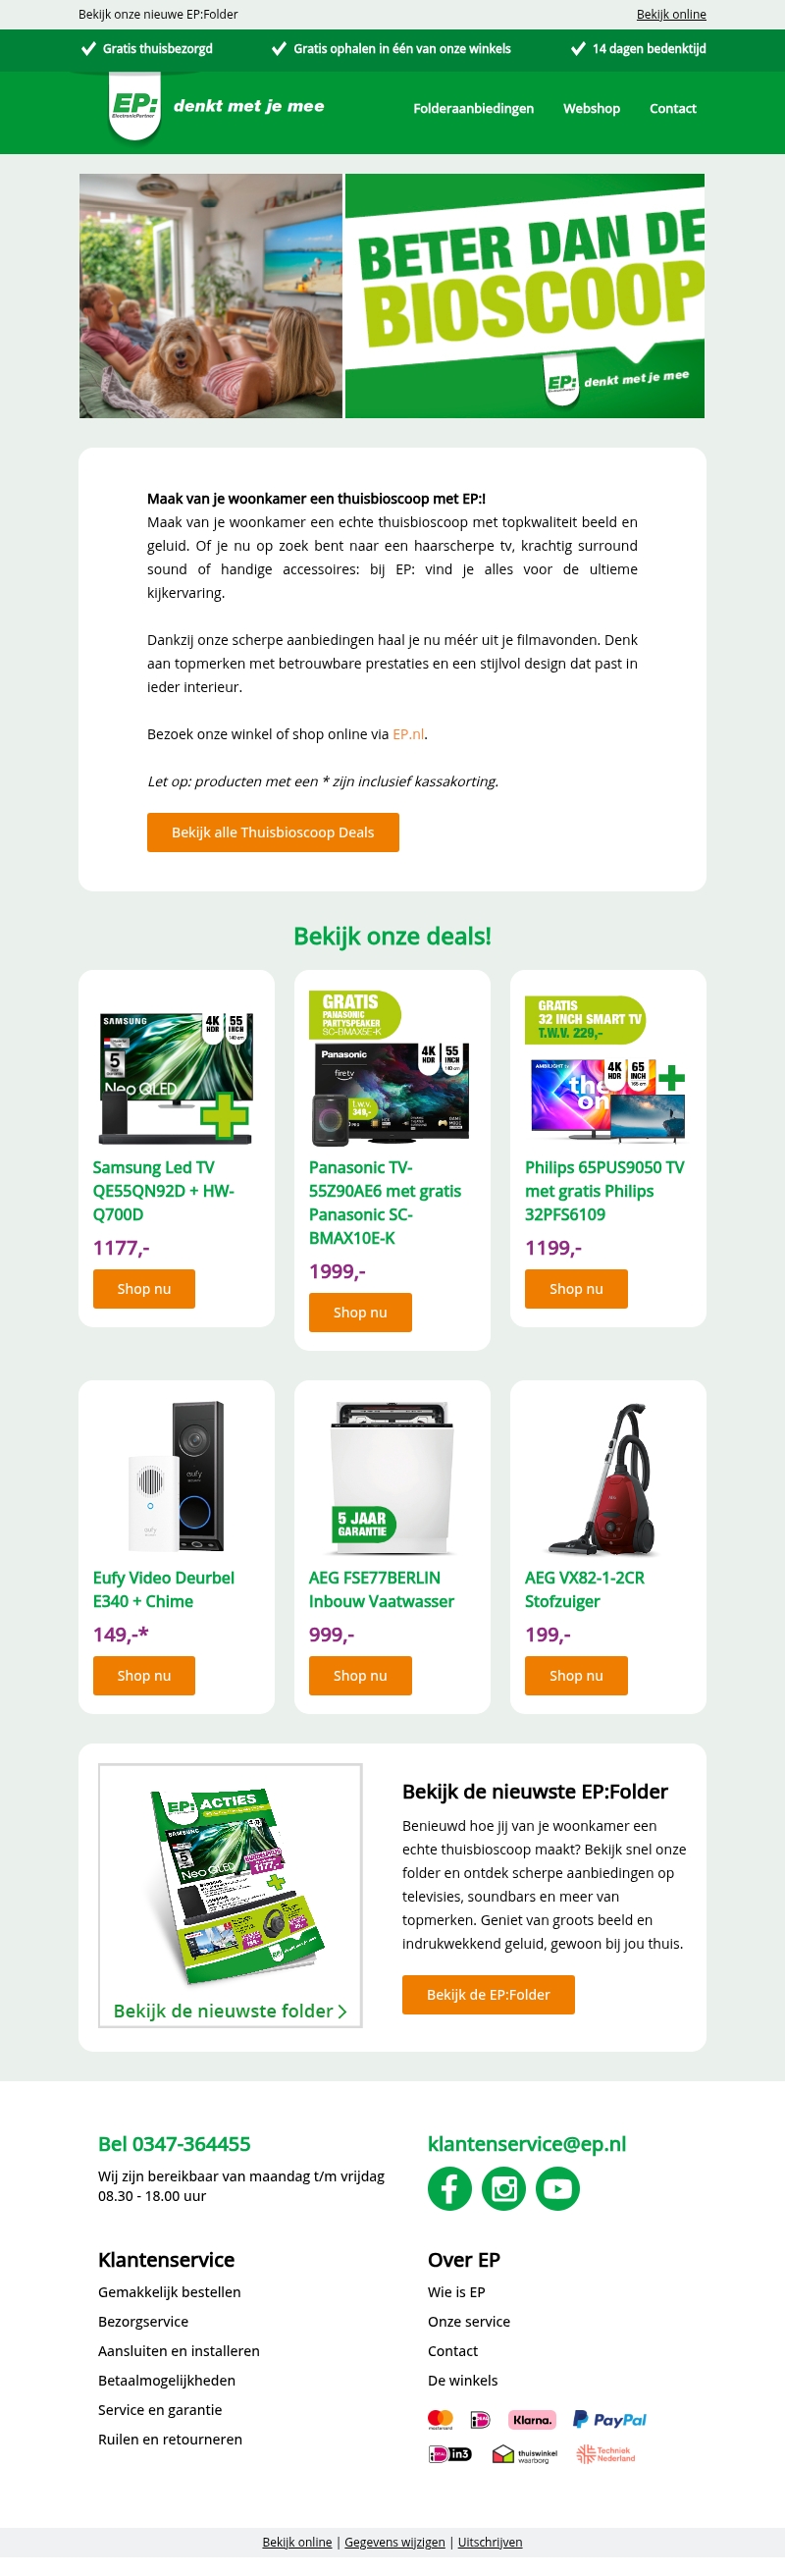785x2576 pixels.
Task: Click Shop nu for AEG Stofzuiger
Action: [x=576, y=1675]
